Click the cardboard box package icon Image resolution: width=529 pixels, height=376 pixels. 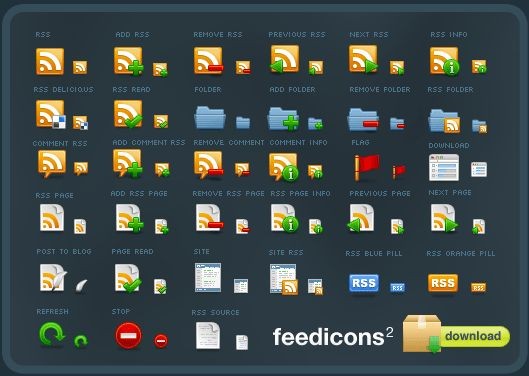422,334
